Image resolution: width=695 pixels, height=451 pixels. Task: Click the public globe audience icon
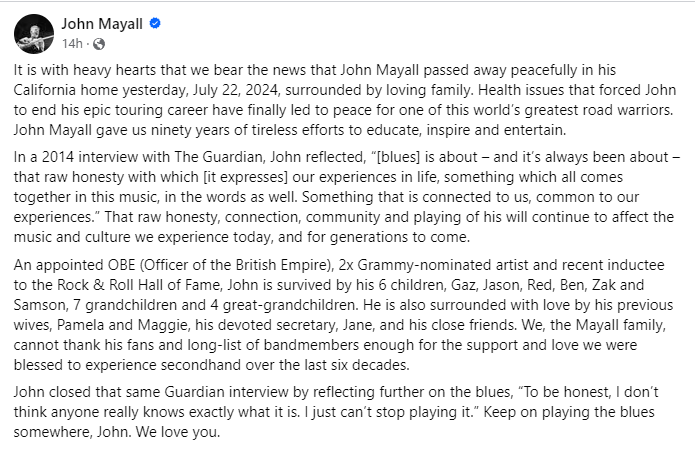99,44
